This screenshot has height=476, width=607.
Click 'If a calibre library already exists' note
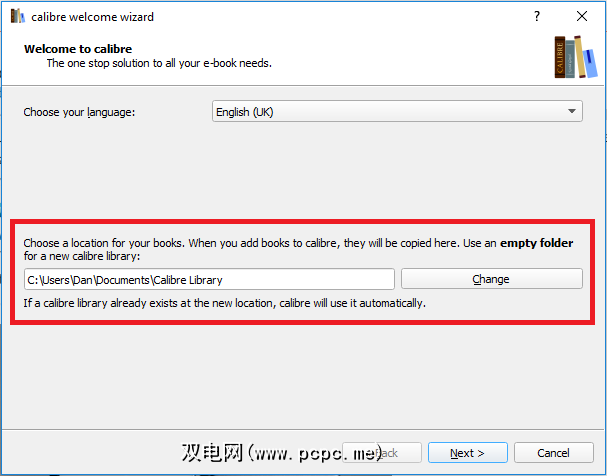225,303
